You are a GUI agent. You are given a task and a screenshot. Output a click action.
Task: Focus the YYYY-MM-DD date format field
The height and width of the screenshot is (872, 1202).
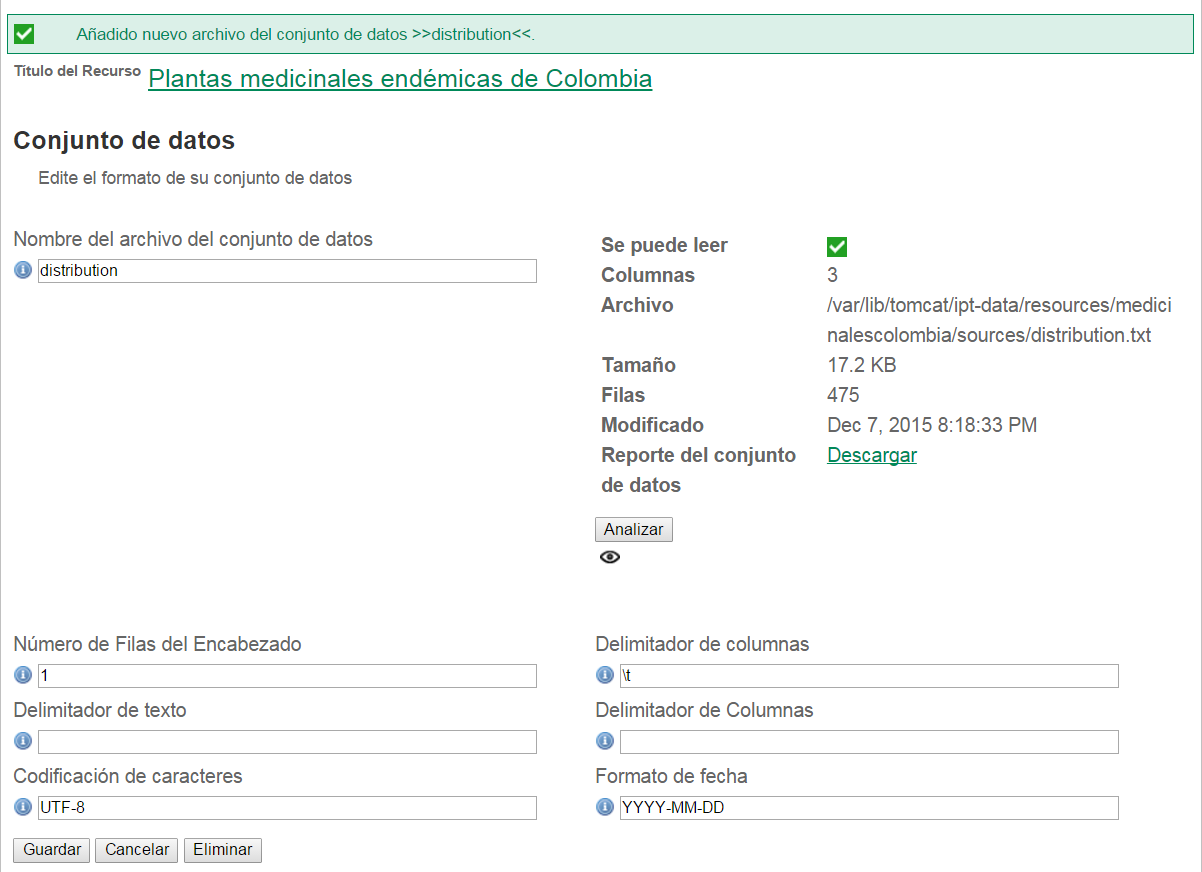point(869,808)
